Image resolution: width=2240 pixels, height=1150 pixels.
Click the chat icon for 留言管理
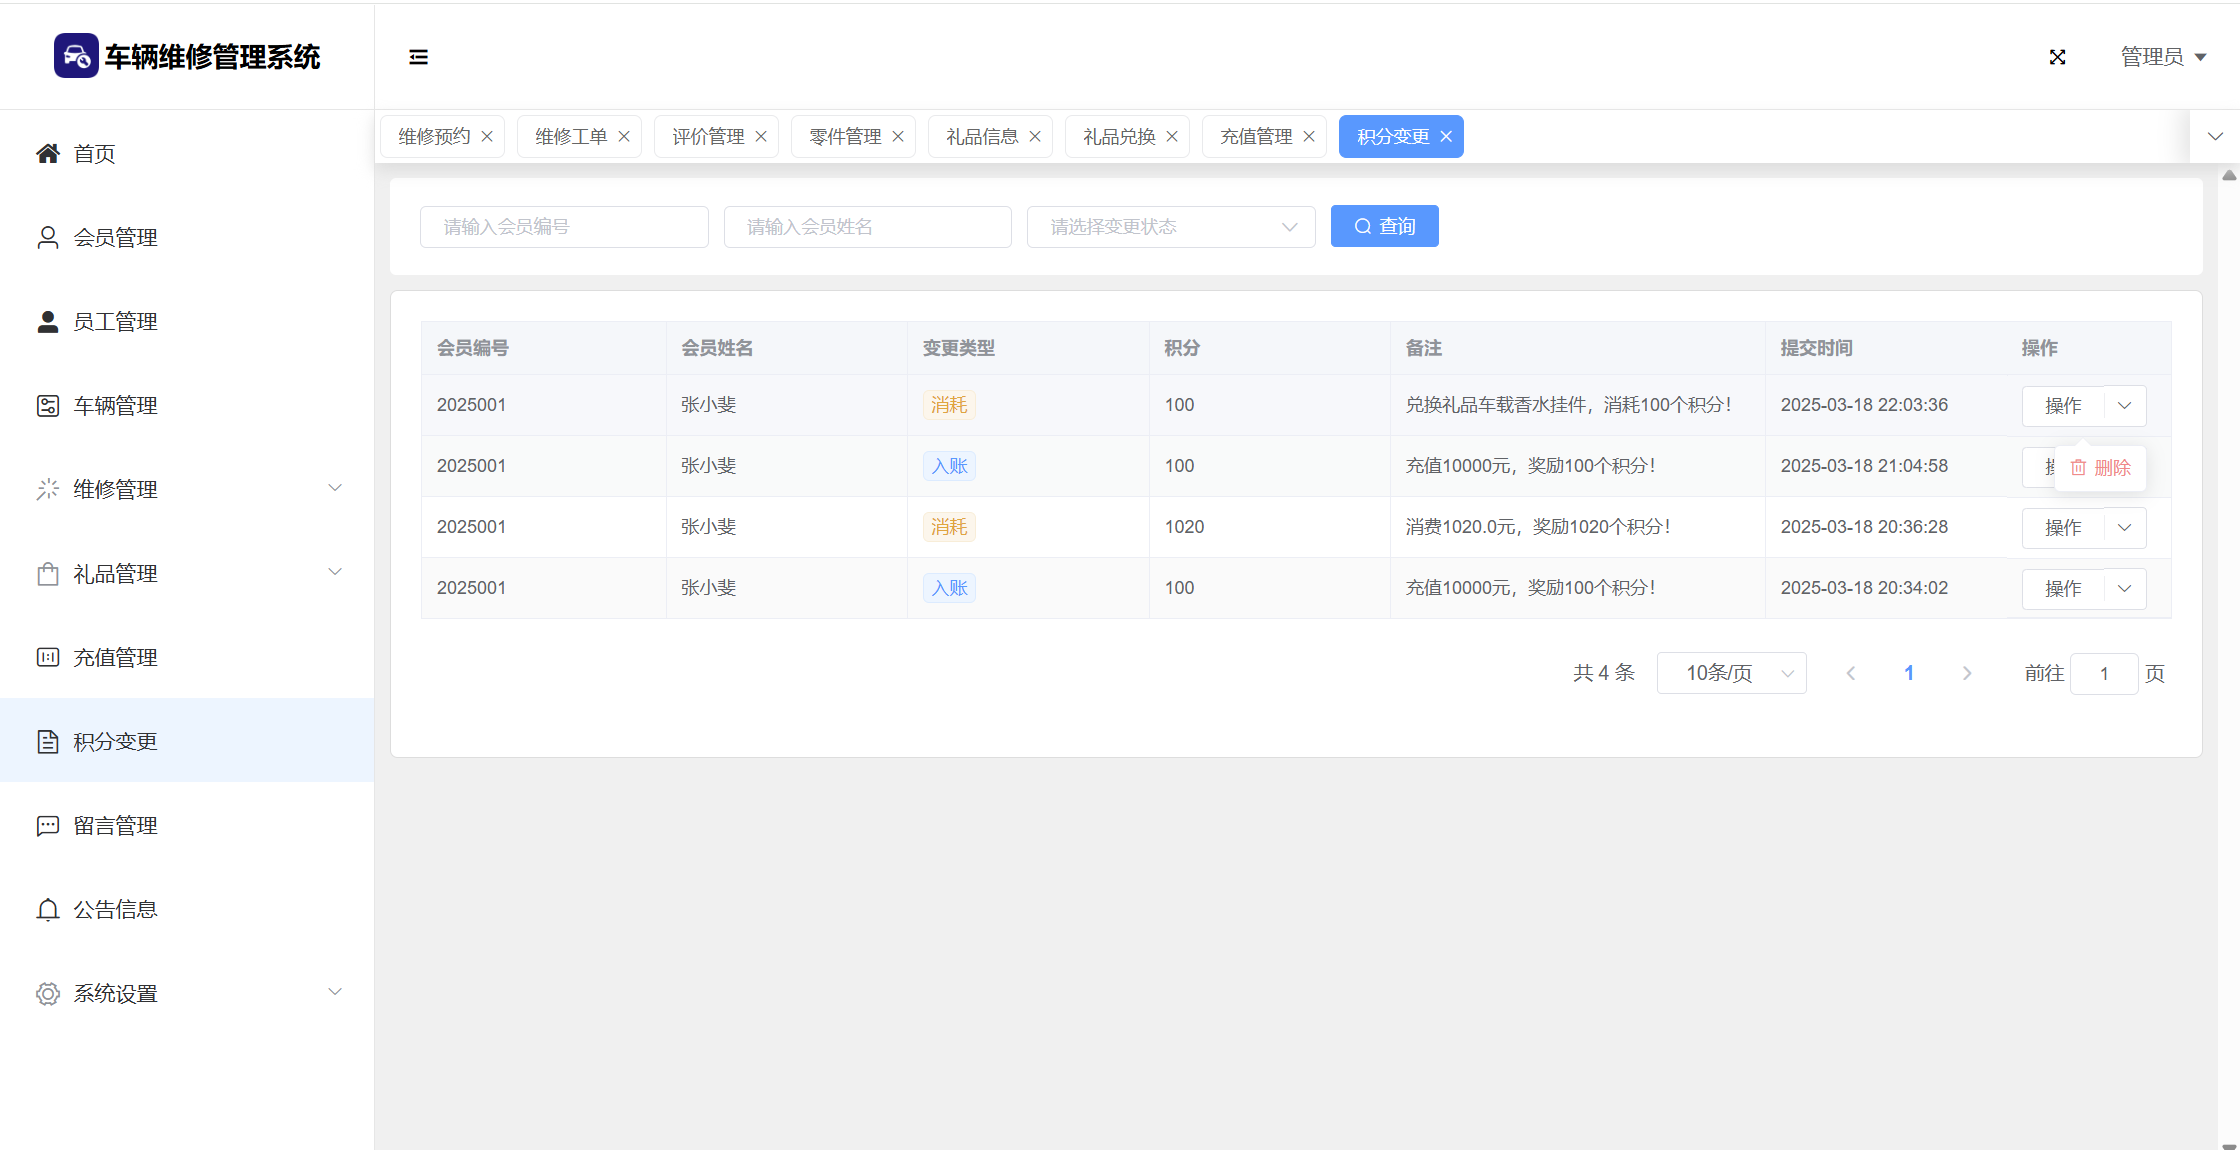(x=47, y=825)
